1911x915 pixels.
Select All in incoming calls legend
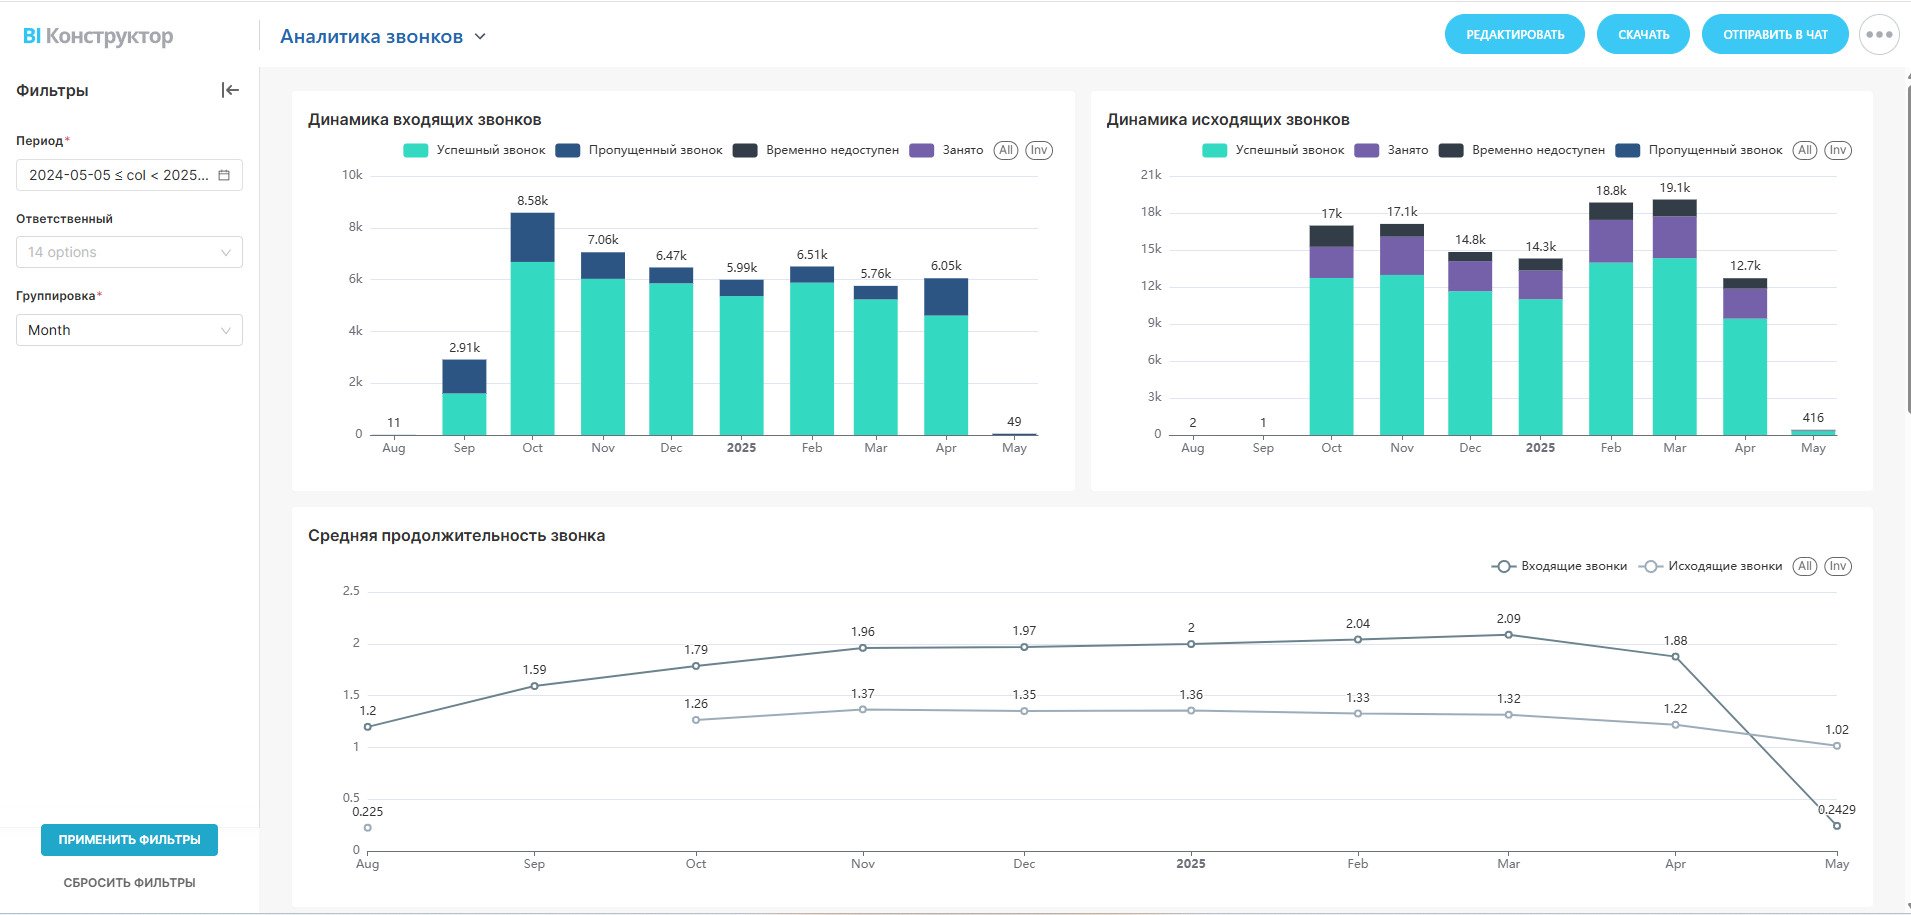(1006, 150)
